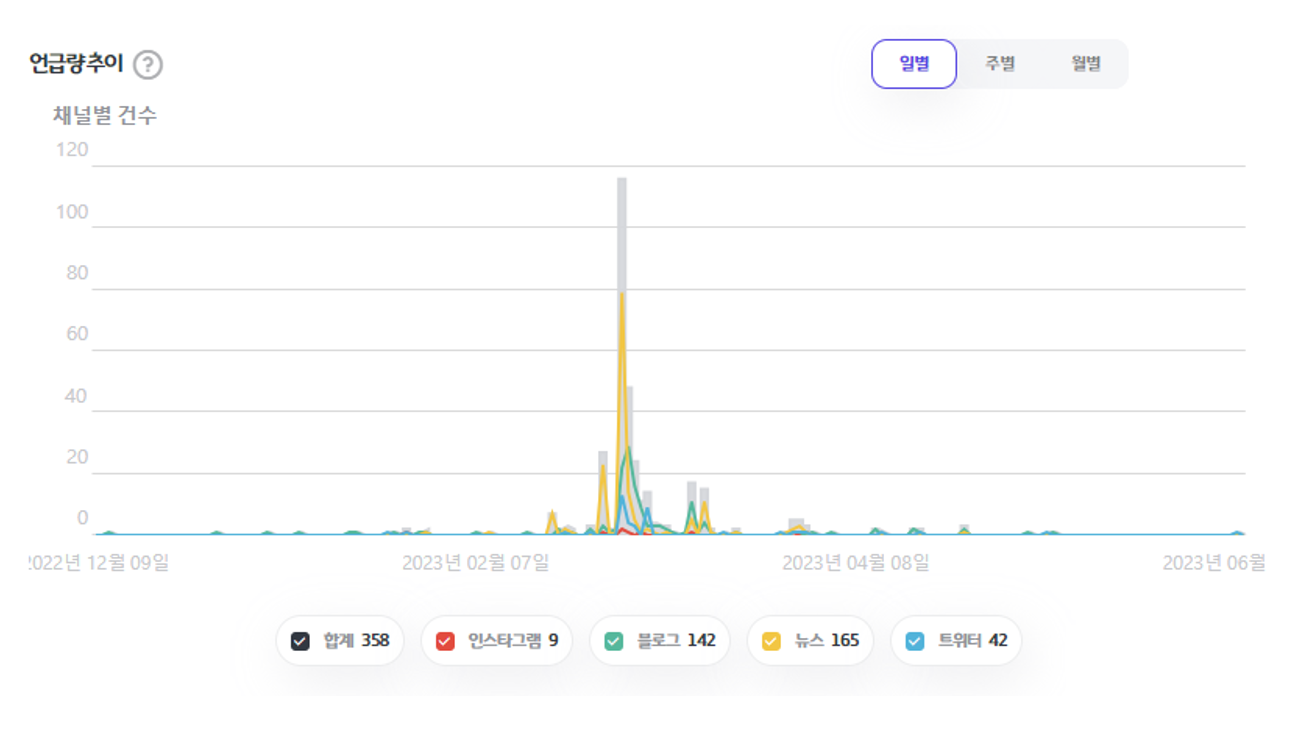Click the 2023년 04월 08일 axis label
This screenshot has width=1298, height=731.
coord(856,563)
